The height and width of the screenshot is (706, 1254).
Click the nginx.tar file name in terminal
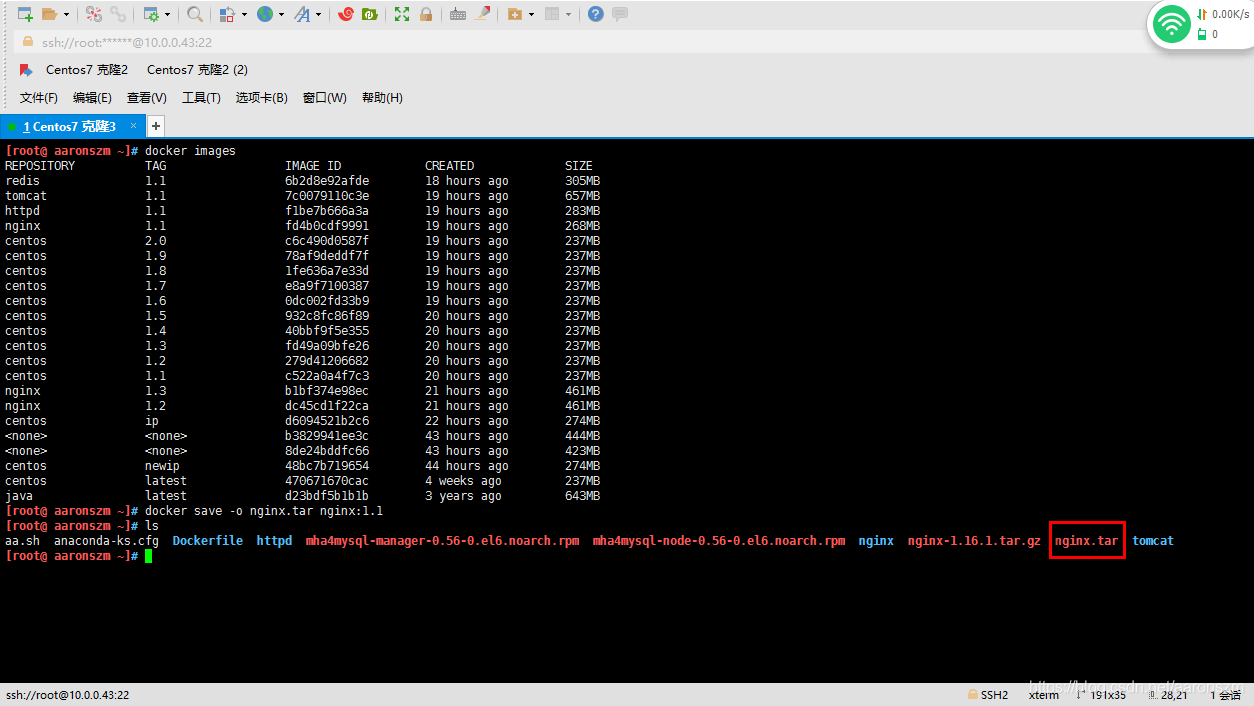pyautogui.click(x=1087, y=541)
